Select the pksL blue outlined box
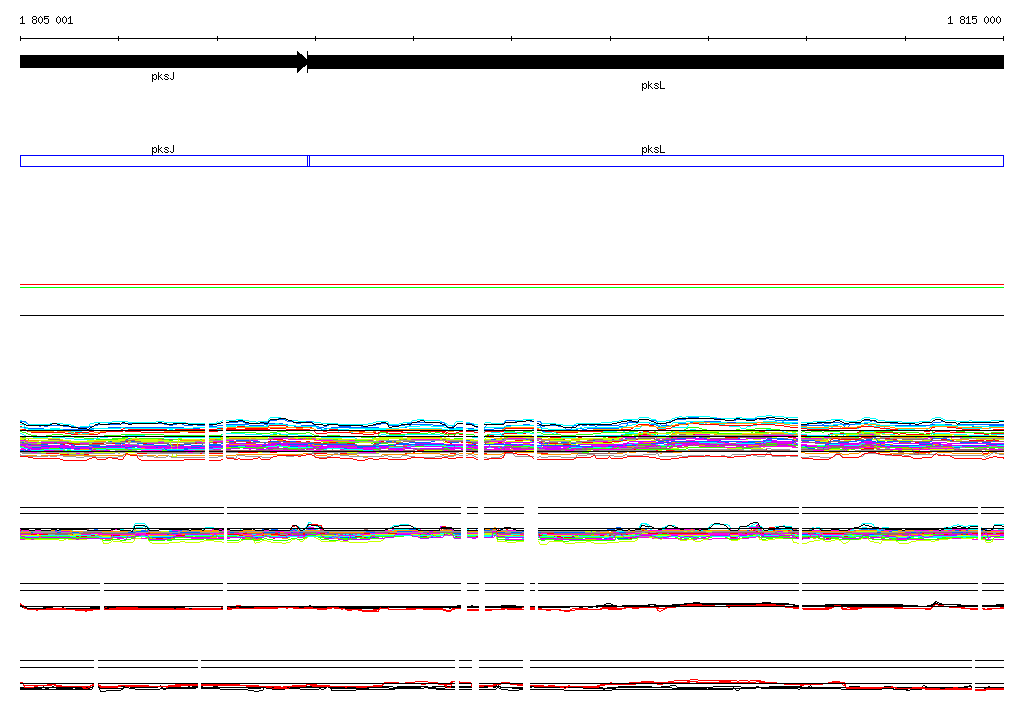Image resolution: width=1024 pixels, height=714 pixels. point(656,161)
